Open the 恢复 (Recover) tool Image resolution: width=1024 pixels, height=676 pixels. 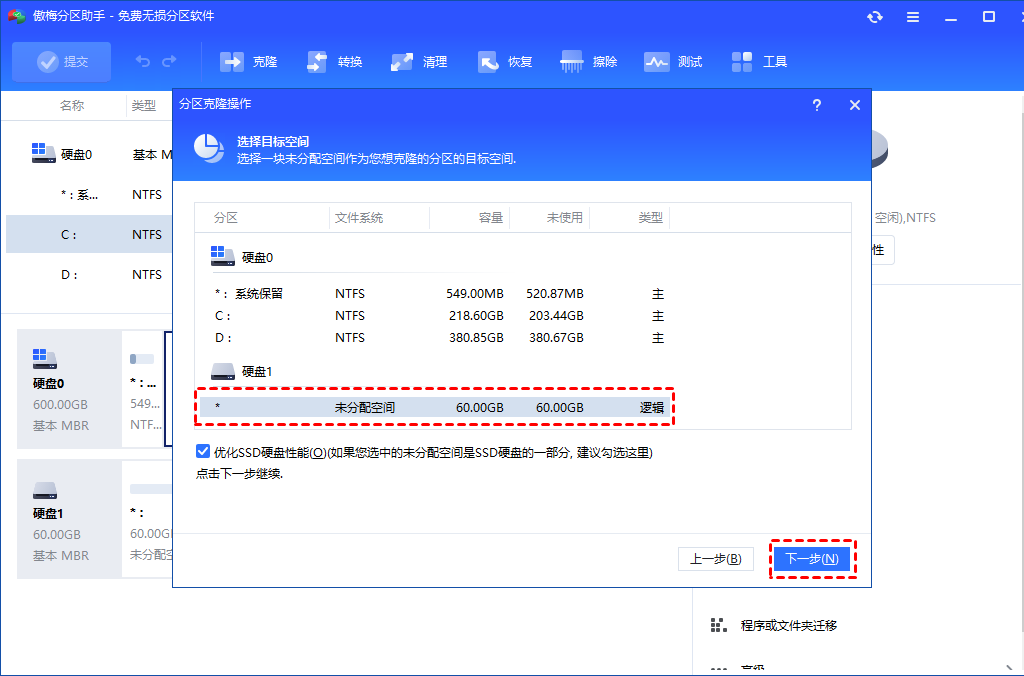(x=504, y=61)
